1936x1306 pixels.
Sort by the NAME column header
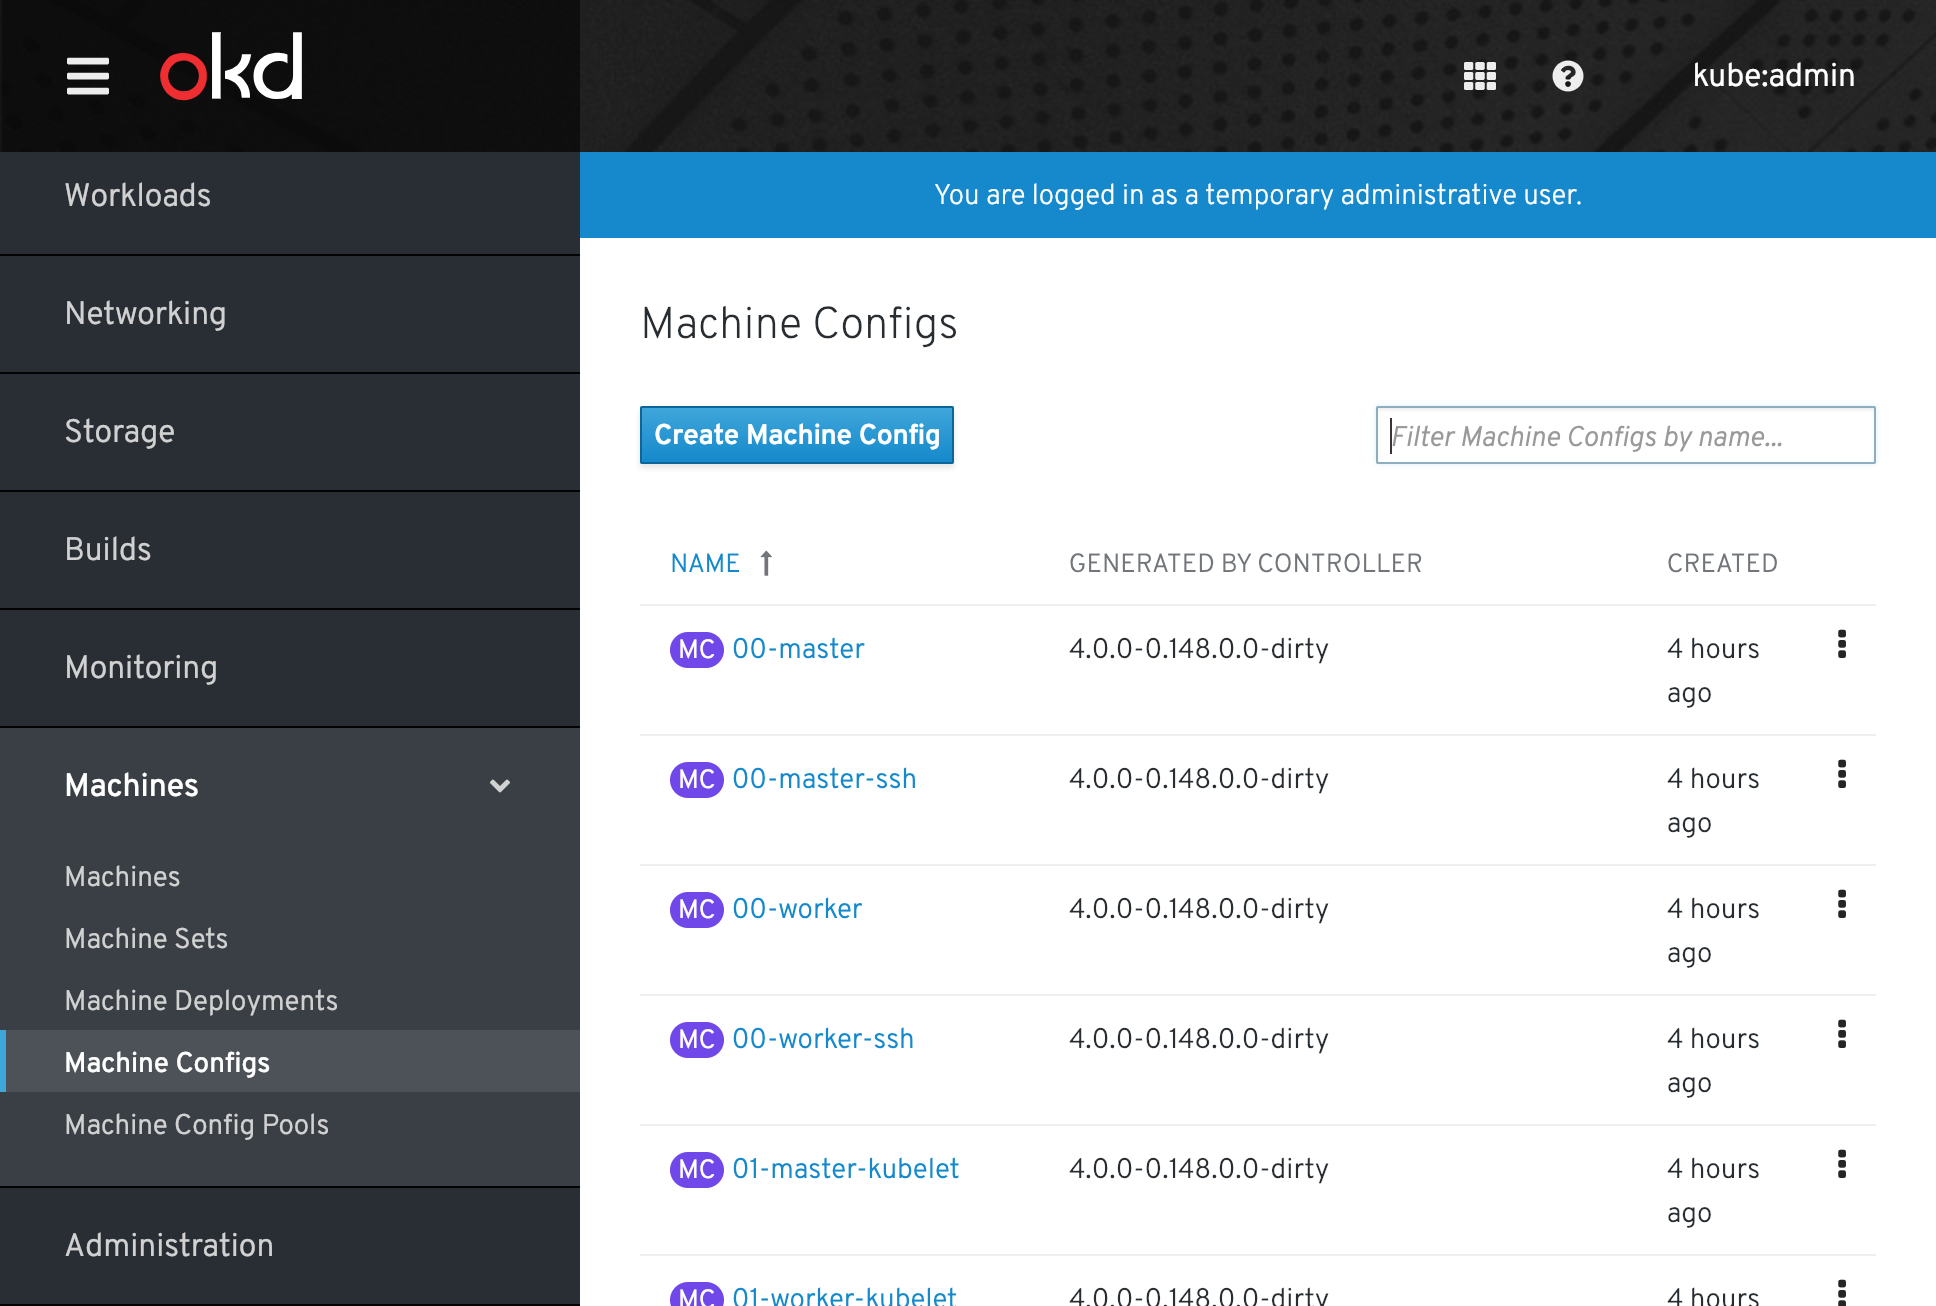pos(706,564)
